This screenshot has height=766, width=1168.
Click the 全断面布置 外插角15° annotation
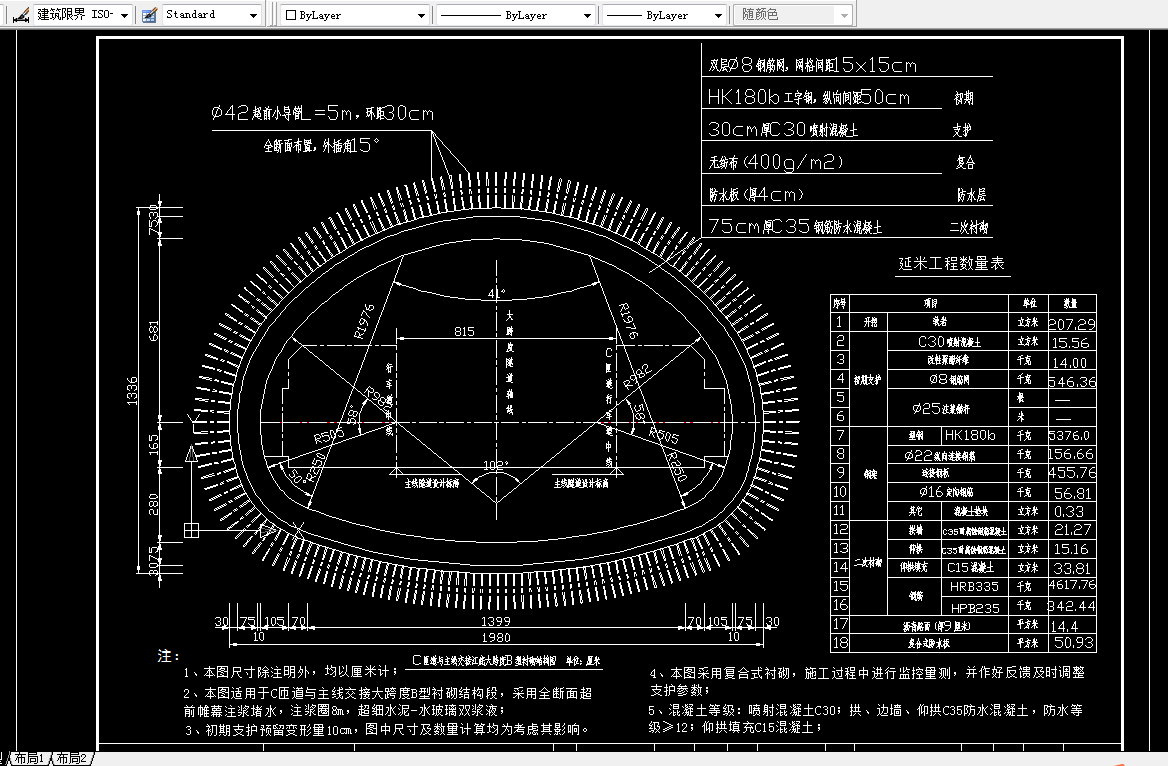pos(321,145)
